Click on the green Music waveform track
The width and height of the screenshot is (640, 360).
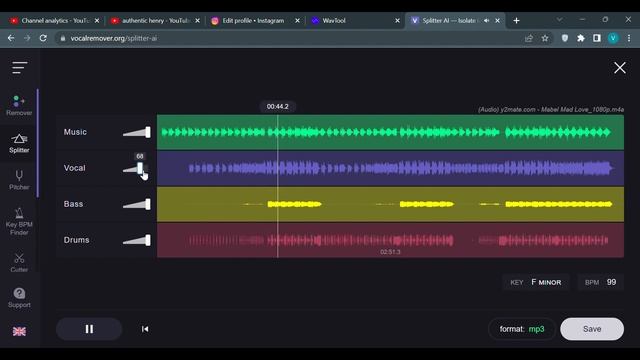(390, 132)
